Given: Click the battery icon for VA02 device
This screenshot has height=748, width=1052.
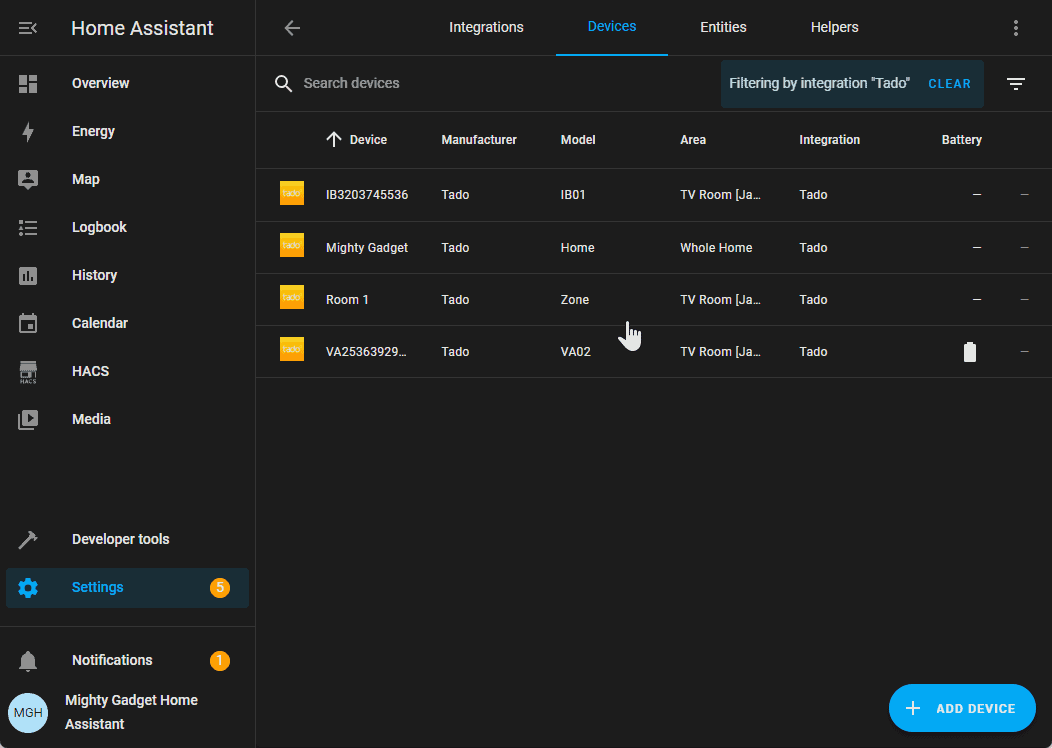Looking at the screenshot, I should click(x=969, y=352).
